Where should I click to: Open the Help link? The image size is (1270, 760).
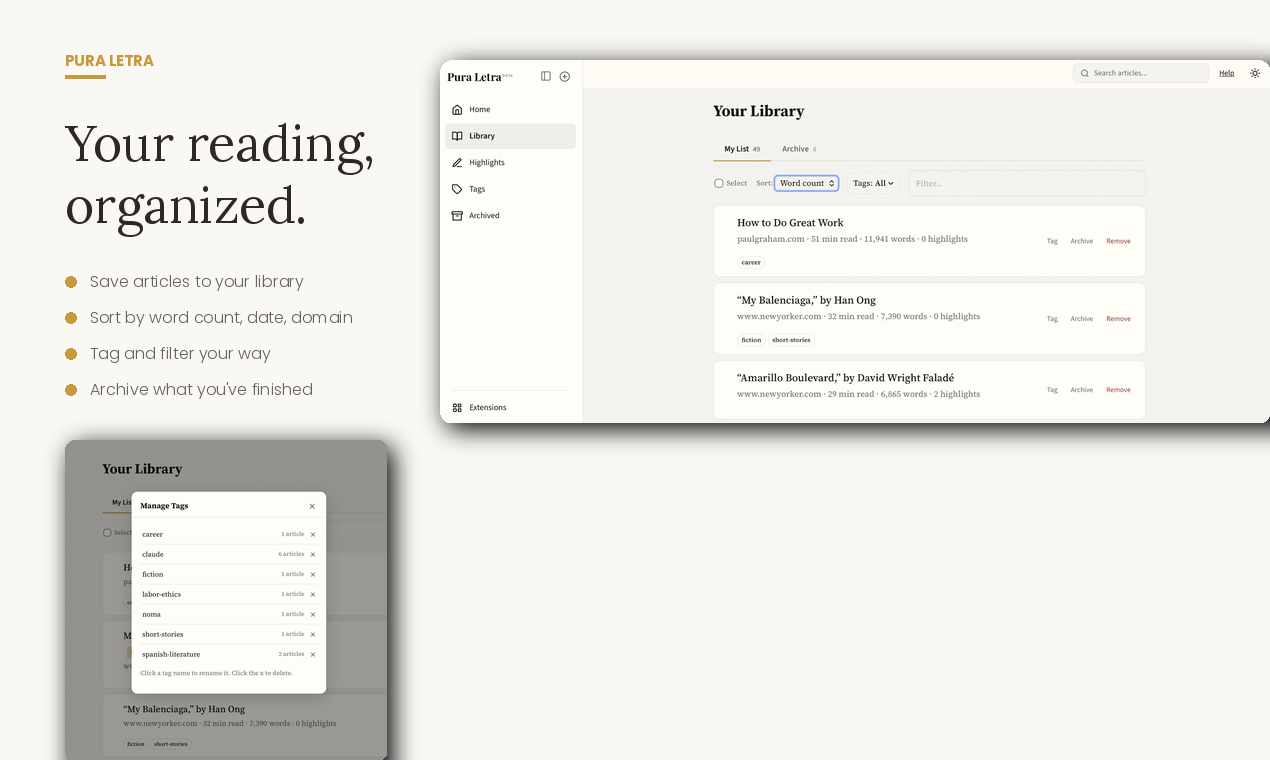click(1226, 73)
